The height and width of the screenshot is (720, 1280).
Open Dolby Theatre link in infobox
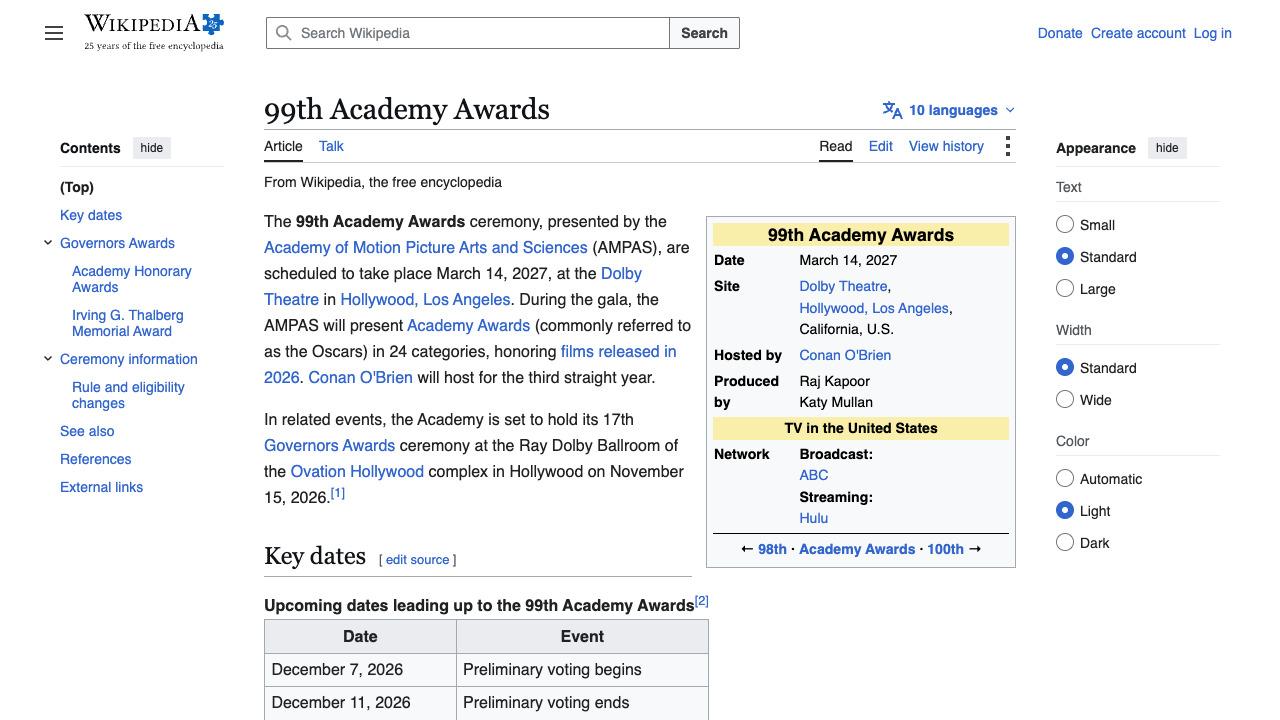[x=843, y=286]
